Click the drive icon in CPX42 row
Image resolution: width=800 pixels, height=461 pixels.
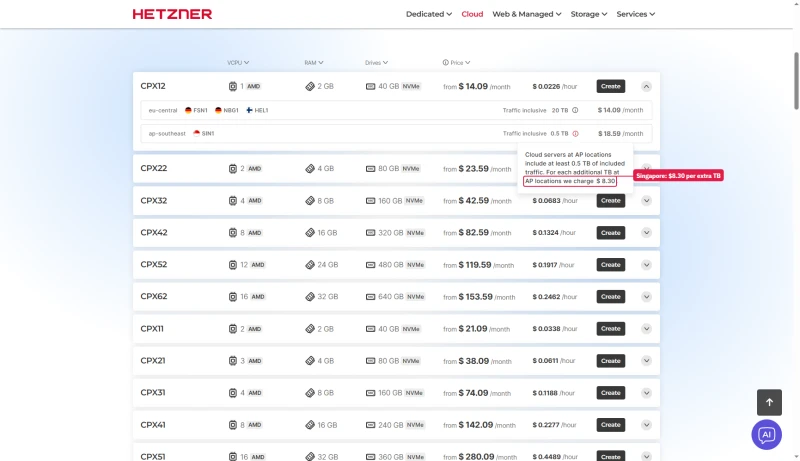pos(370,233)
